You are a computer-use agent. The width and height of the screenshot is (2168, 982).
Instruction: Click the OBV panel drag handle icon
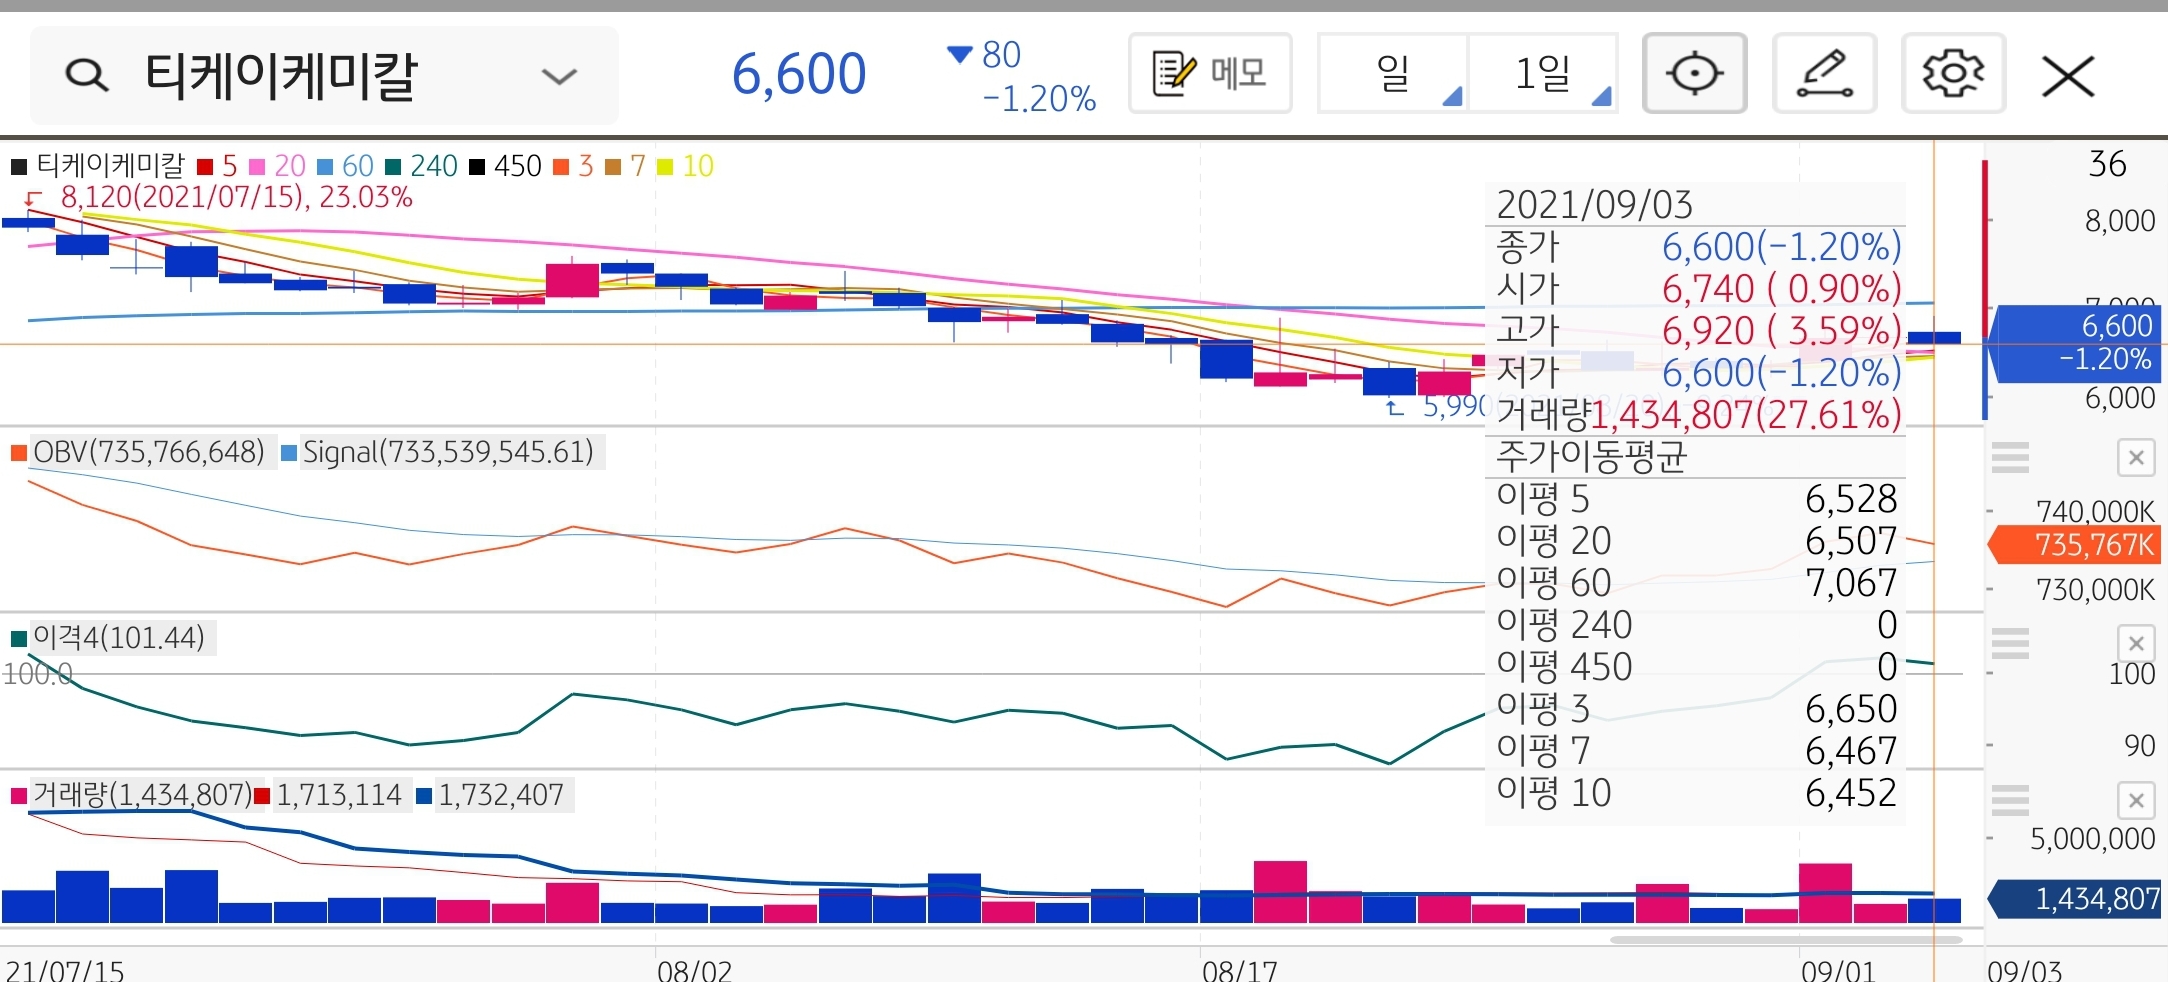(x=2010, y=457)
